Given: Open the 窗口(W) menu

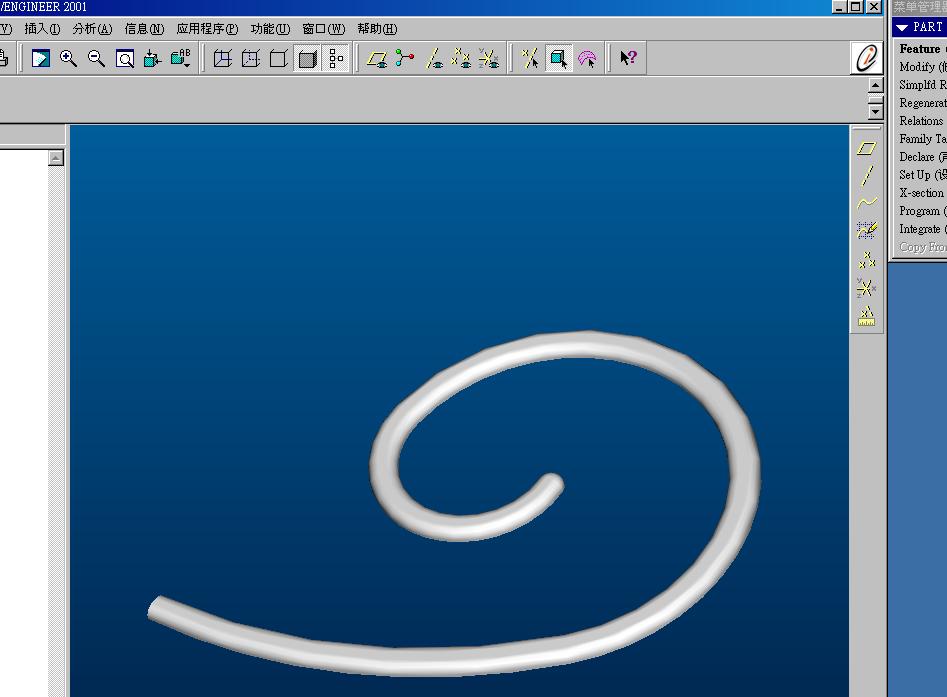Looking at the screenshot, I should (324, 29).
